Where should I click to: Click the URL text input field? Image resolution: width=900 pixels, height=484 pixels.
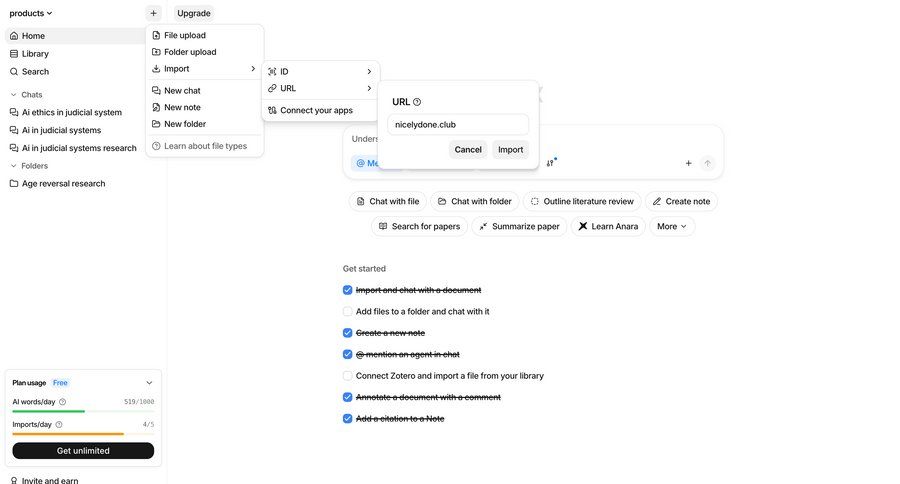click(x=457, y=124)
